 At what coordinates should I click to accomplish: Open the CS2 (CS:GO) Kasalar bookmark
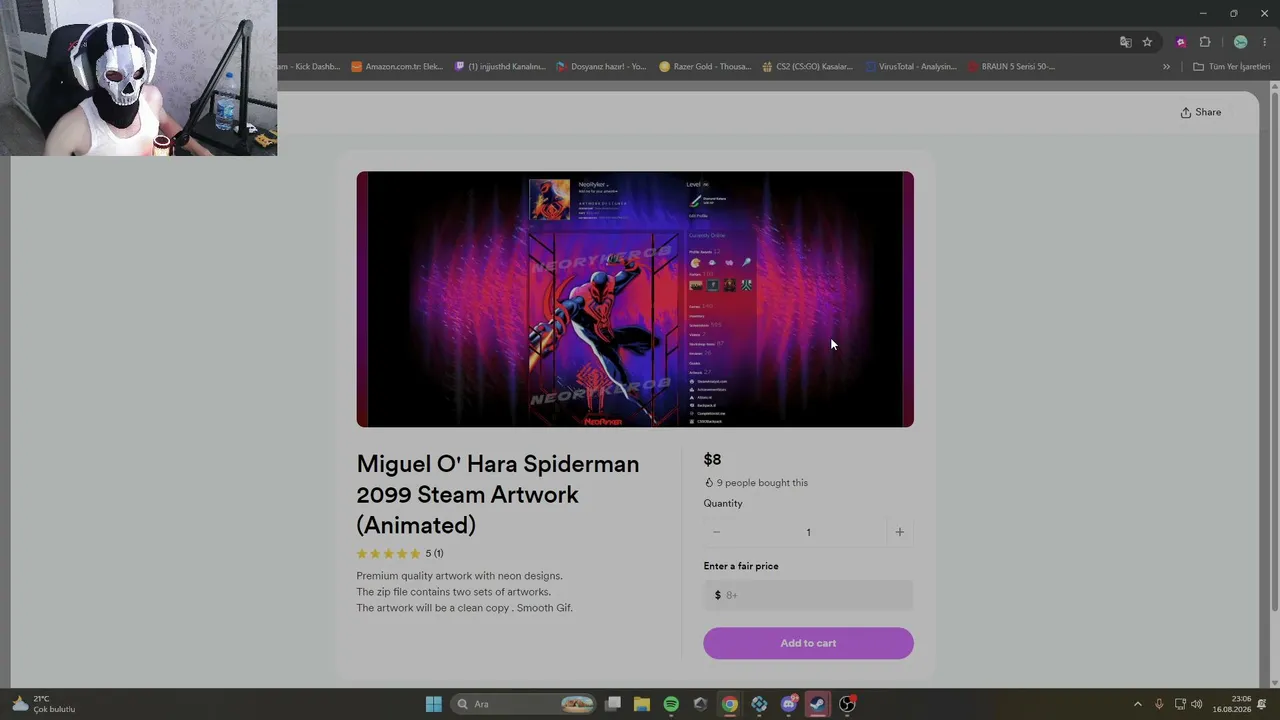tap(807, 67)
